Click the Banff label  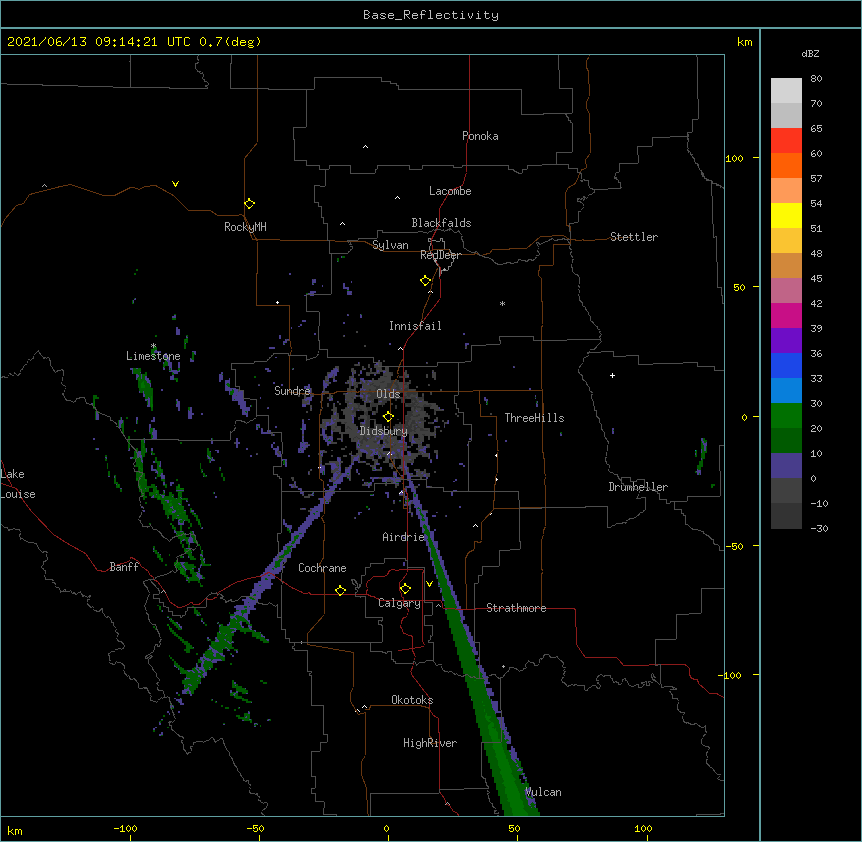[124, 567]
